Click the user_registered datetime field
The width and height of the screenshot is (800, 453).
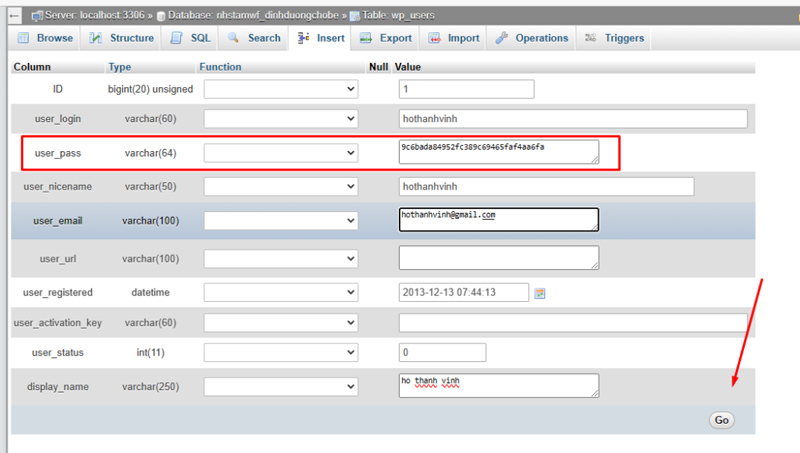(464, 292)
